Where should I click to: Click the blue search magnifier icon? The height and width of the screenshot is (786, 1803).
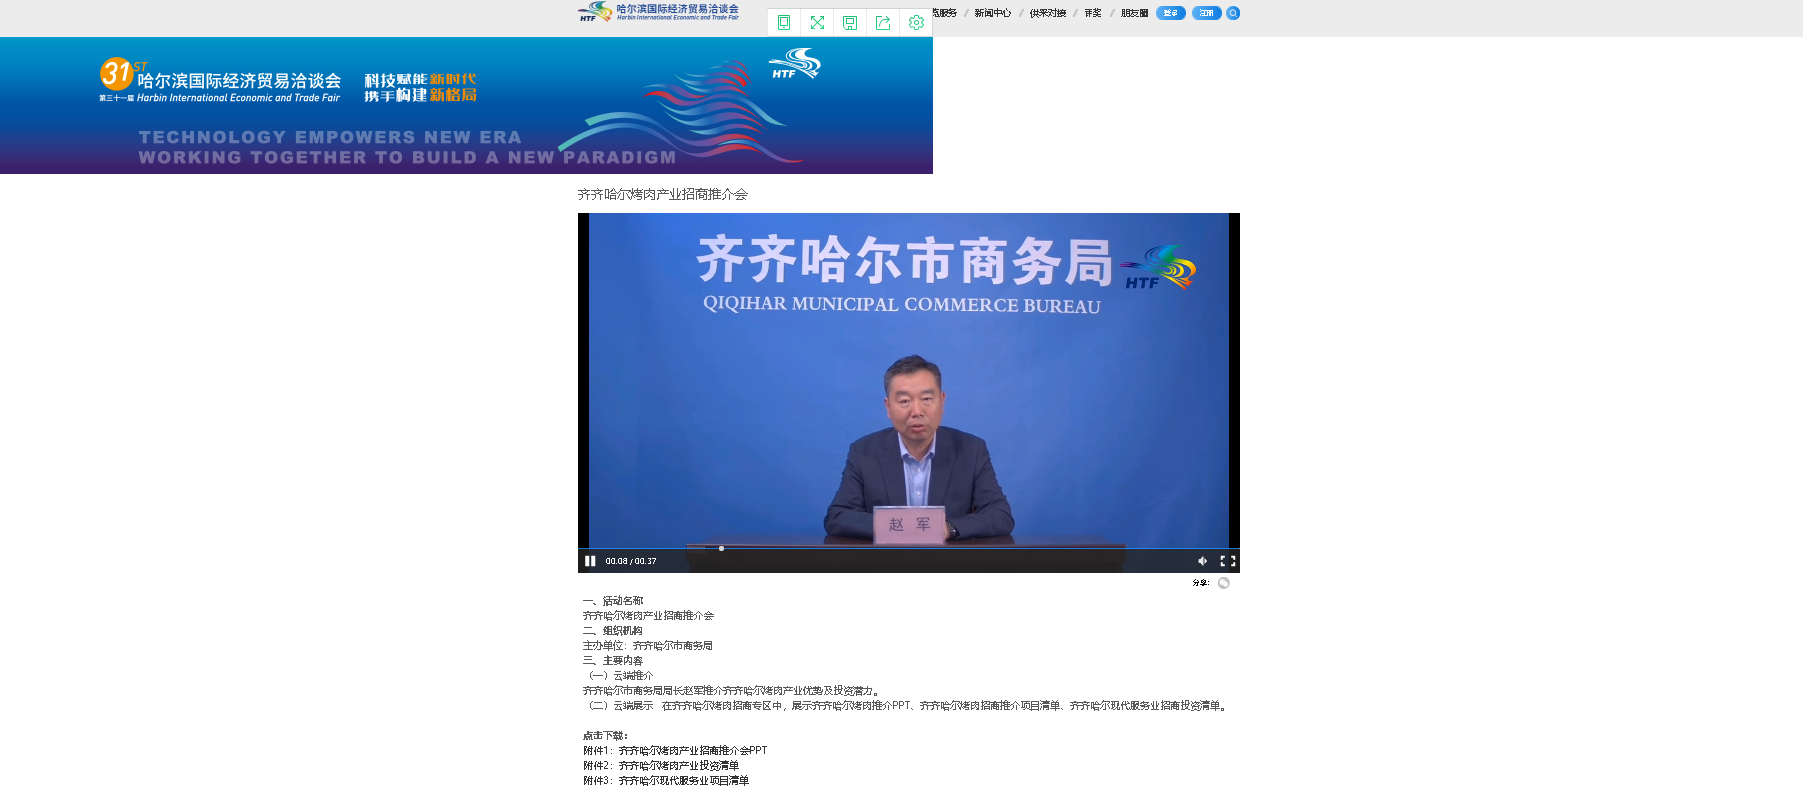coord(1233,13)
